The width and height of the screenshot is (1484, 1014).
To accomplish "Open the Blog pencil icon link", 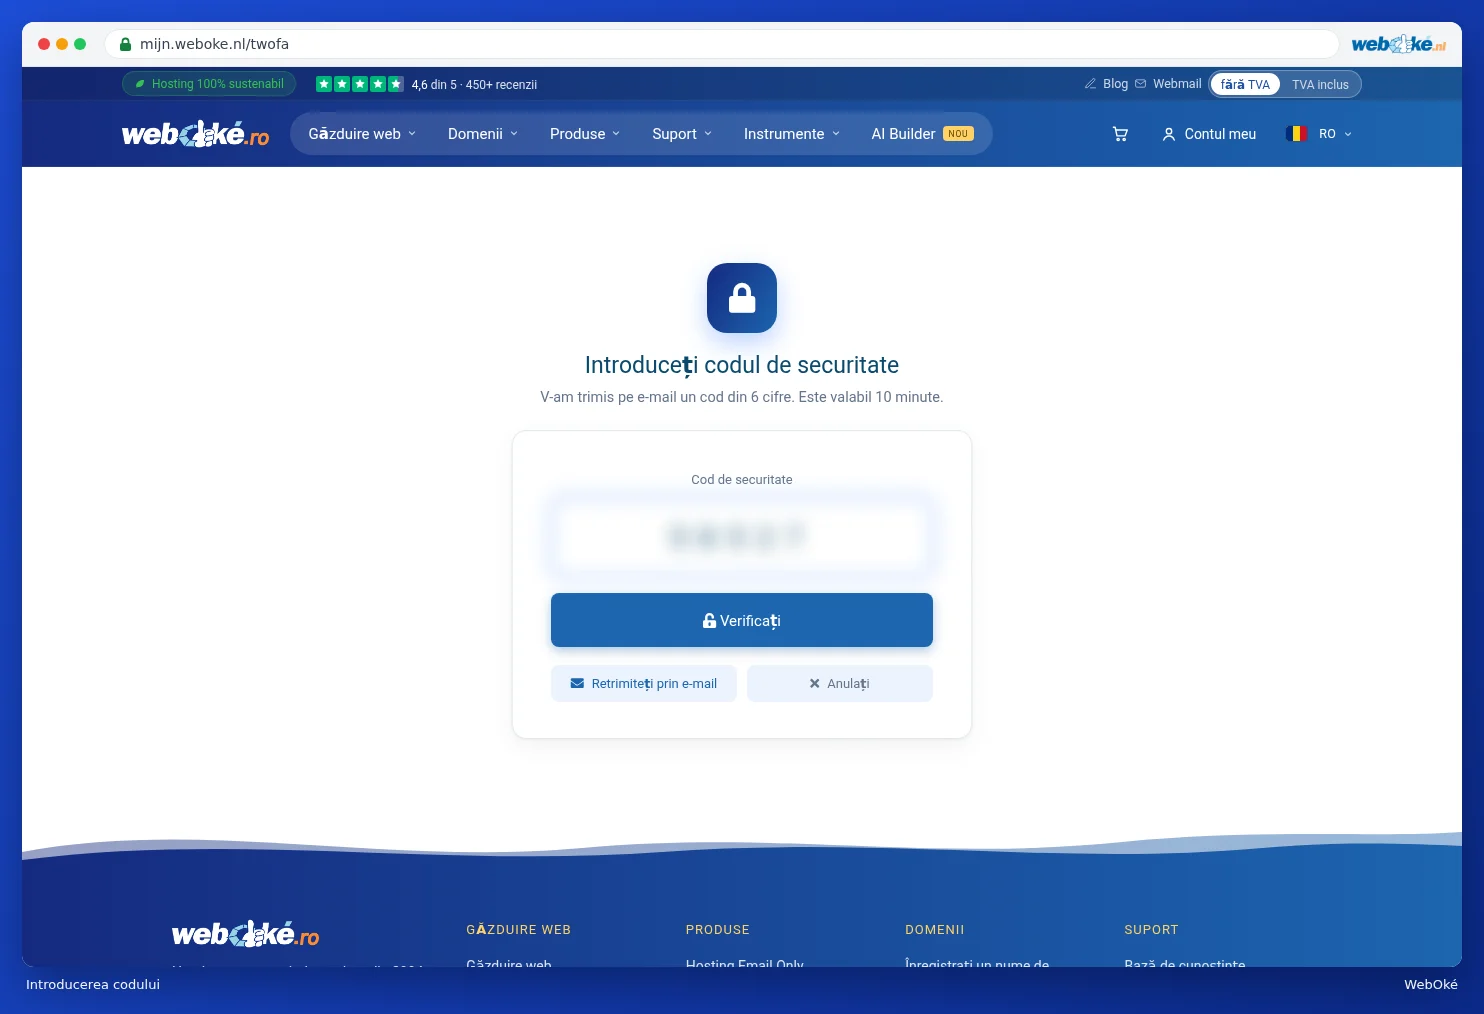I will click(x=1090, y=84).
